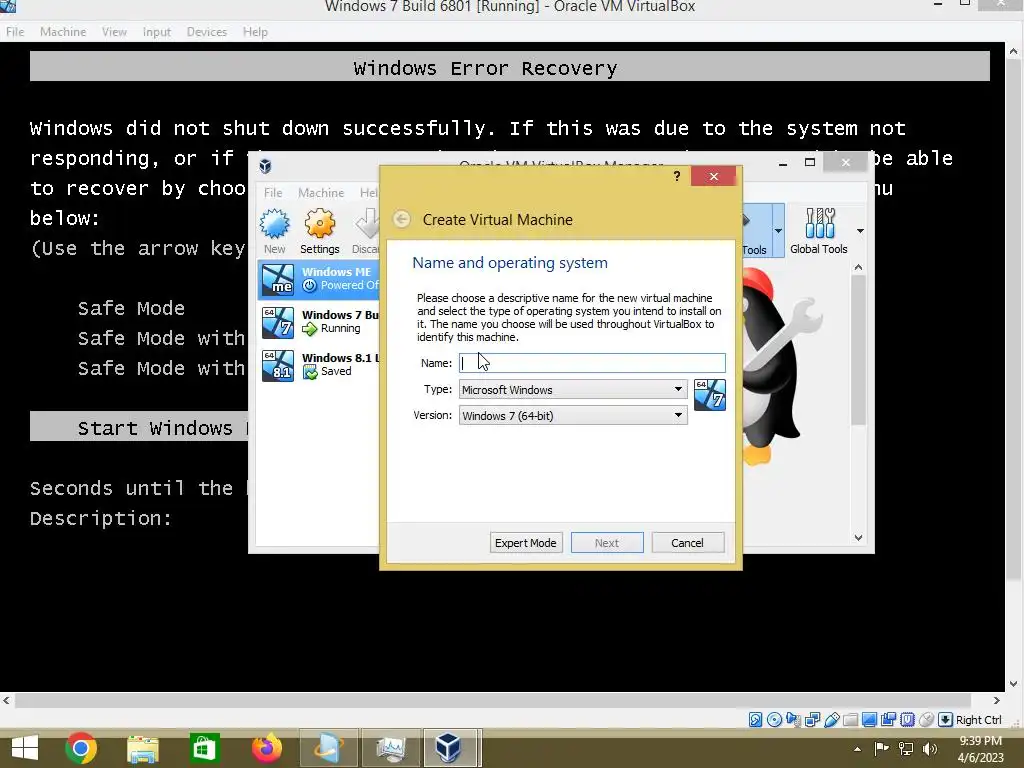Open Chrome from the taskbar
1024x768 pixels.
click(x=81, y=748)
